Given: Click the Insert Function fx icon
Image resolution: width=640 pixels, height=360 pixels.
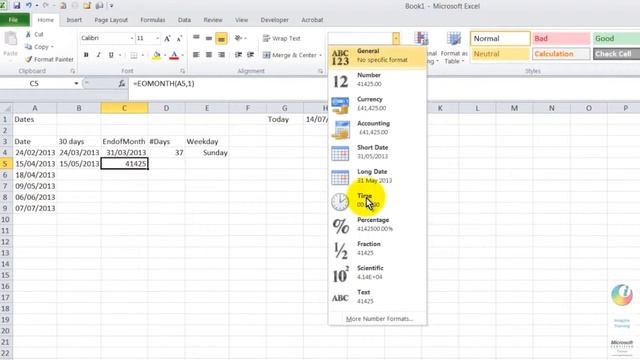Looking at the screenshot, I should tap(122, 84).
